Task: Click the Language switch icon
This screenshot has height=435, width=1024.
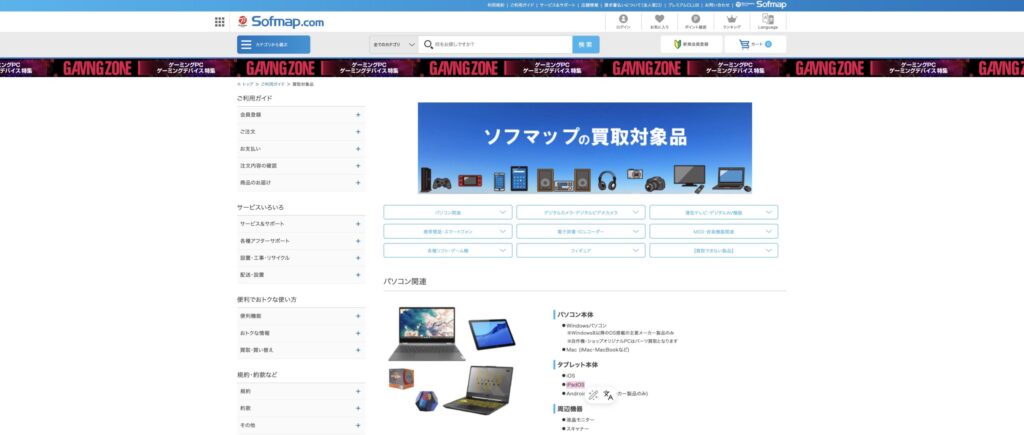Action: pos(767,21)
